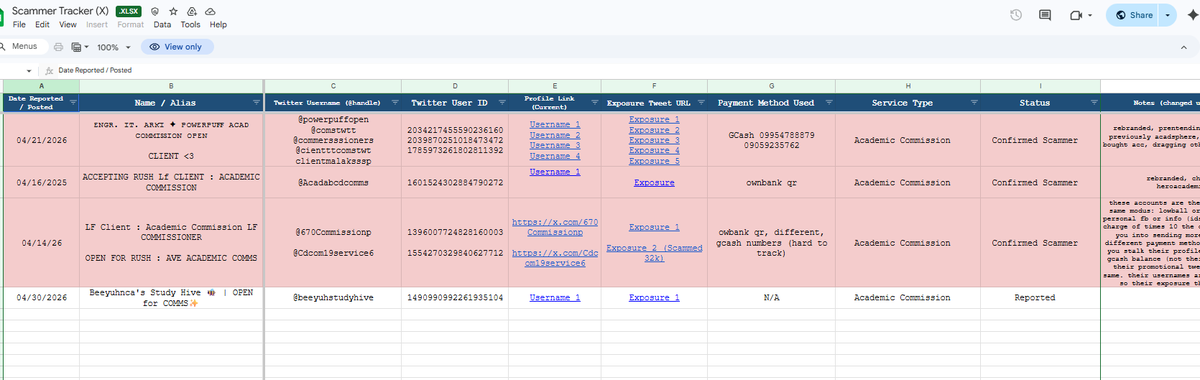Select the 04/14/26 date cell
Screen dimensions: 1200x380
point(40,243)
